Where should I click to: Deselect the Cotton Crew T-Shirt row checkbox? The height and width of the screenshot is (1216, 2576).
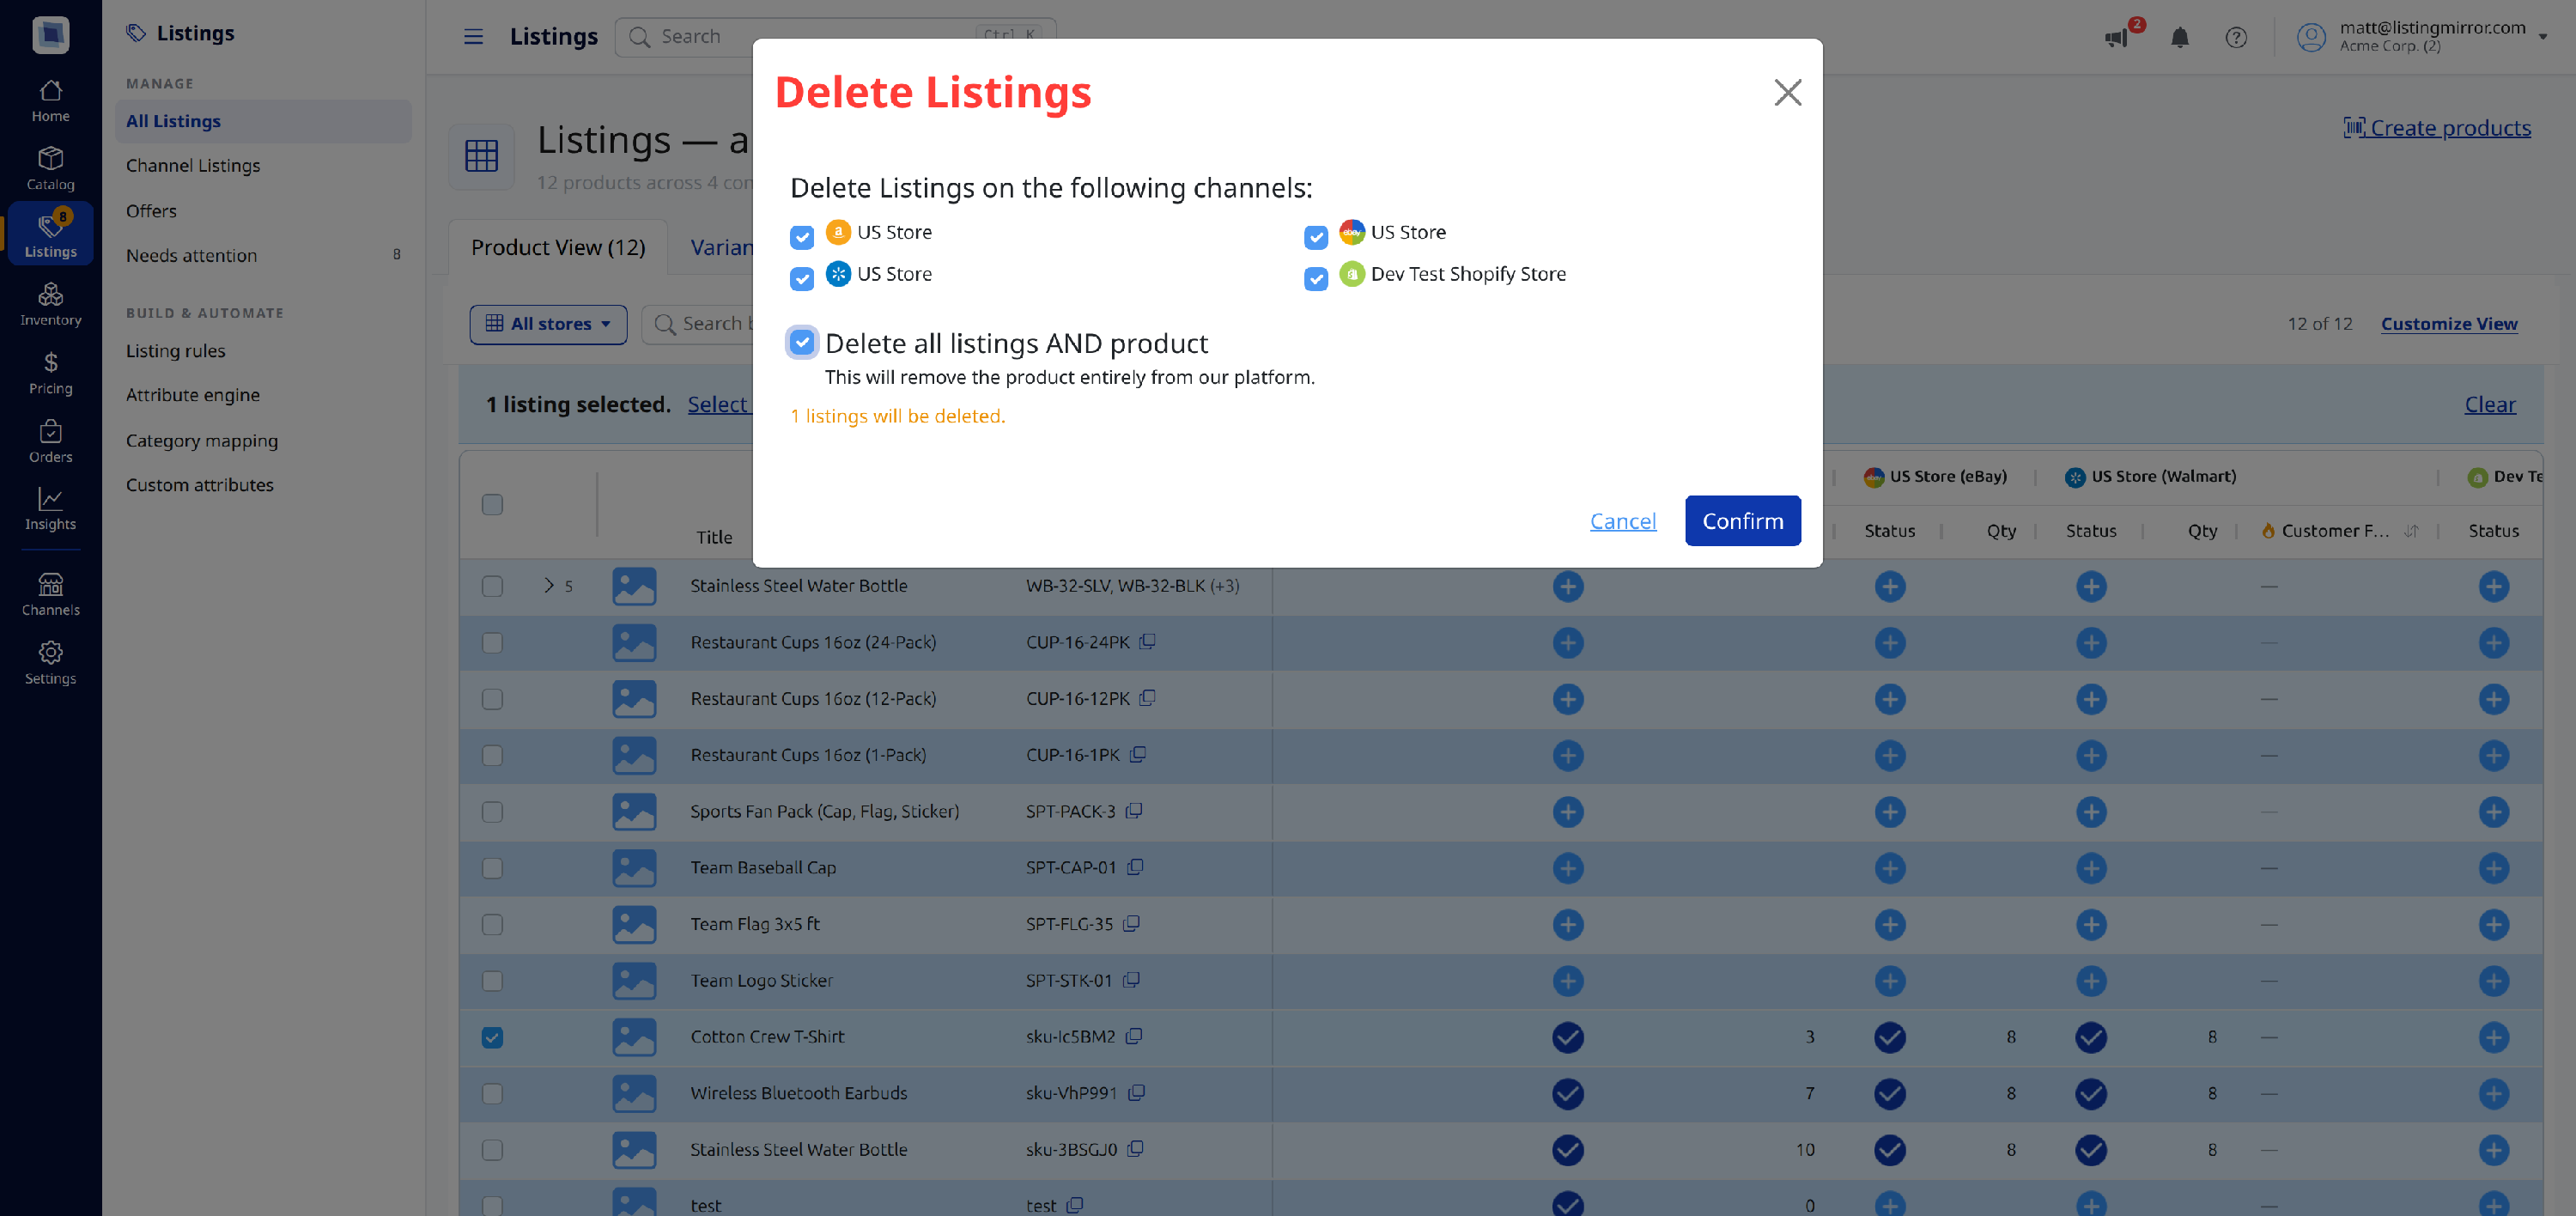click(x=492, y=1037)
